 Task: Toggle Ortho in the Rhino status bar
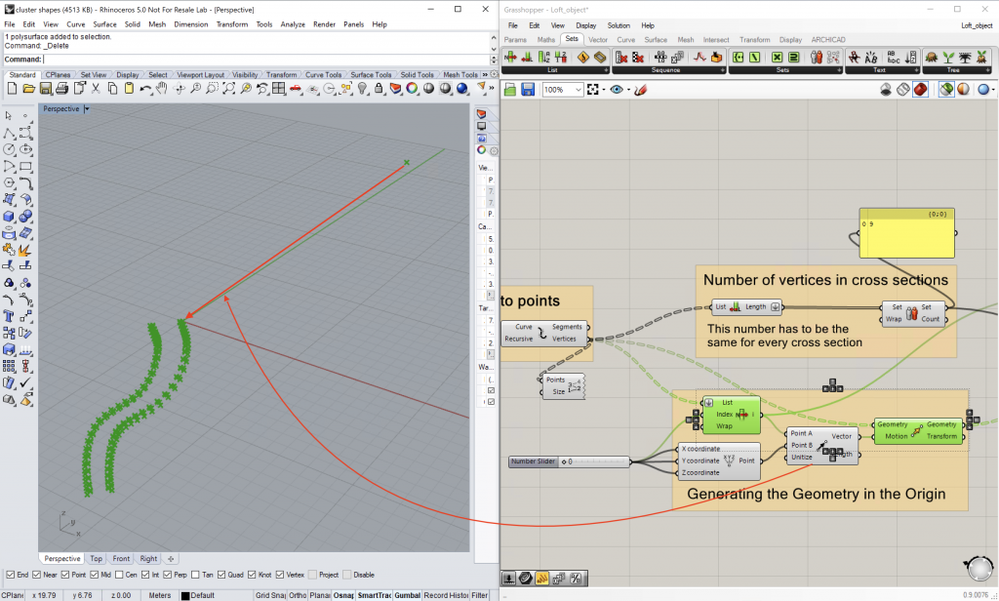pyautogui.click(x=297, y=595)
